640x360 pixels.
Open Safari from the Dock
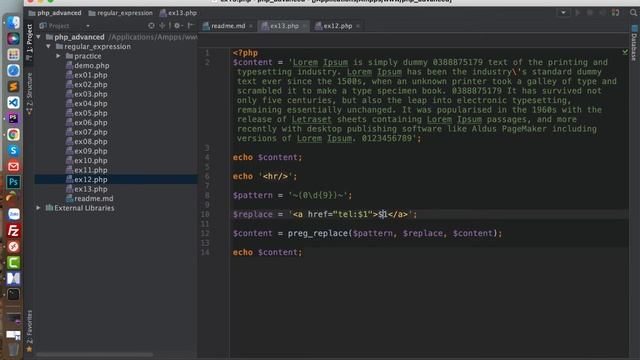click(13, 70)
